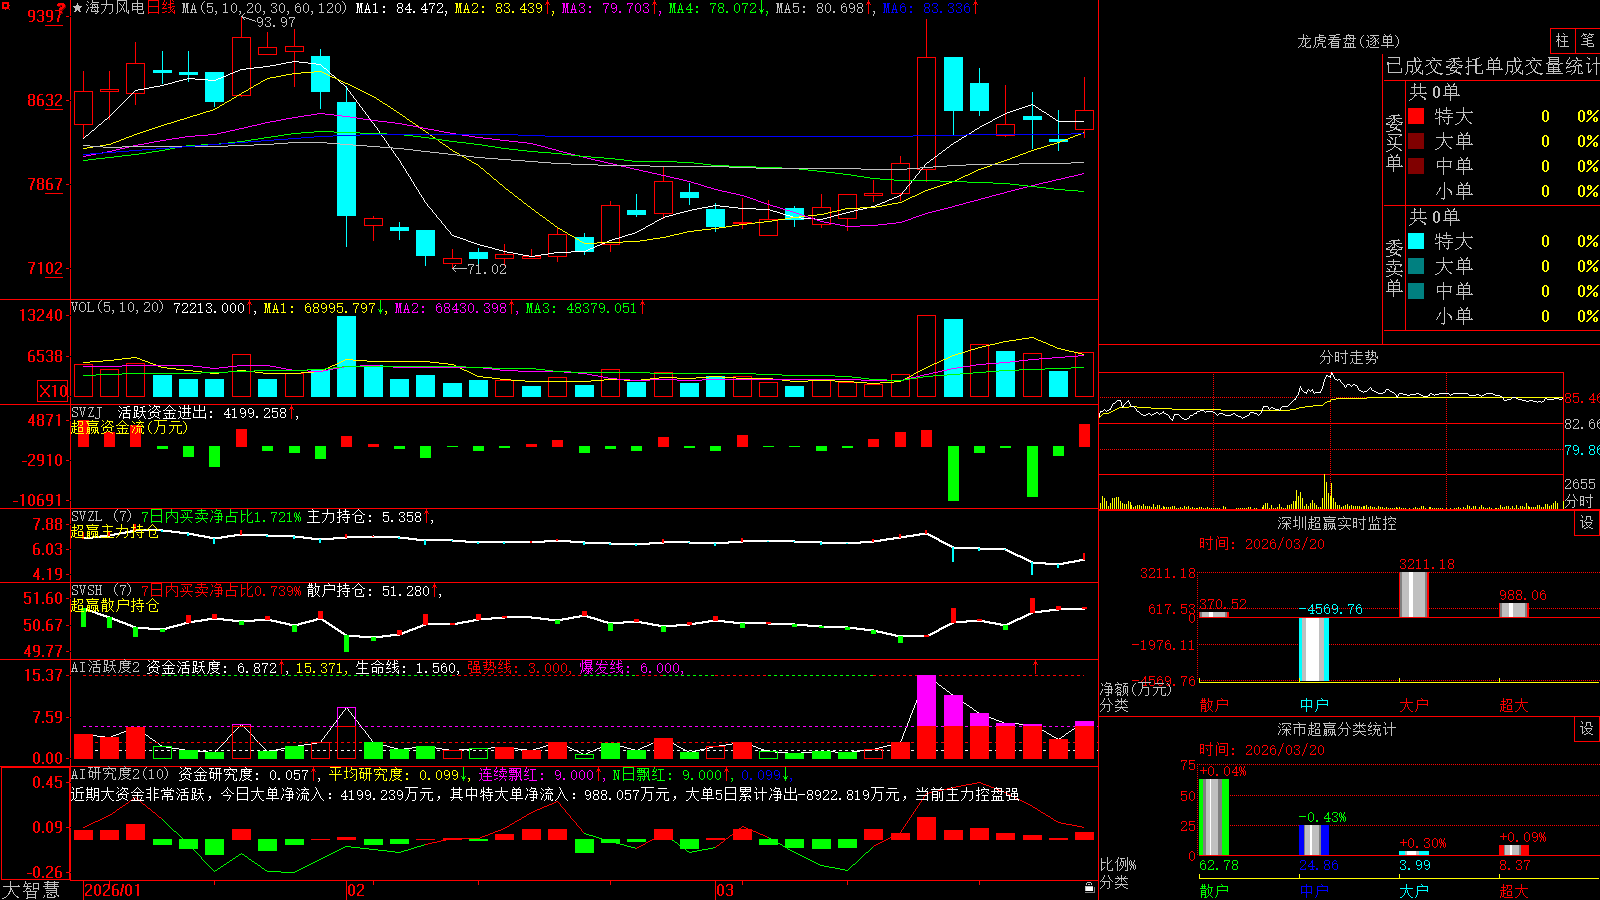Click the 大智慧 logo label
The width and height of the screenshot is (1600, 900).
tap(31, 890)
